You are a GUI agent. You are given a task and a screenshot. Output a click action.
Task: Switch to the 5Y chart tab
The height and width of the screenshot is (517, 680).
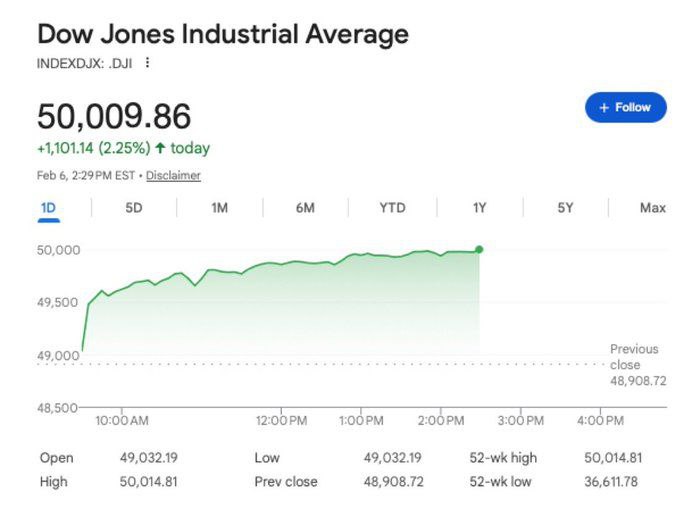[566, 208]
